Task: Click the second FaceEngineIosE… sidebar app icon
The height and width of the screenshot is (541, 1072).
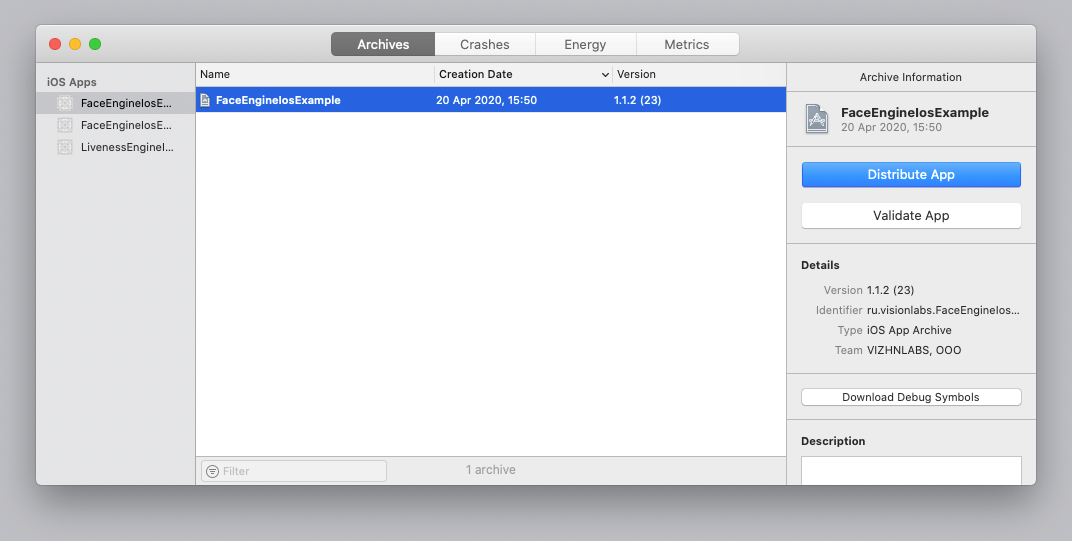Action: pos(65,125)
